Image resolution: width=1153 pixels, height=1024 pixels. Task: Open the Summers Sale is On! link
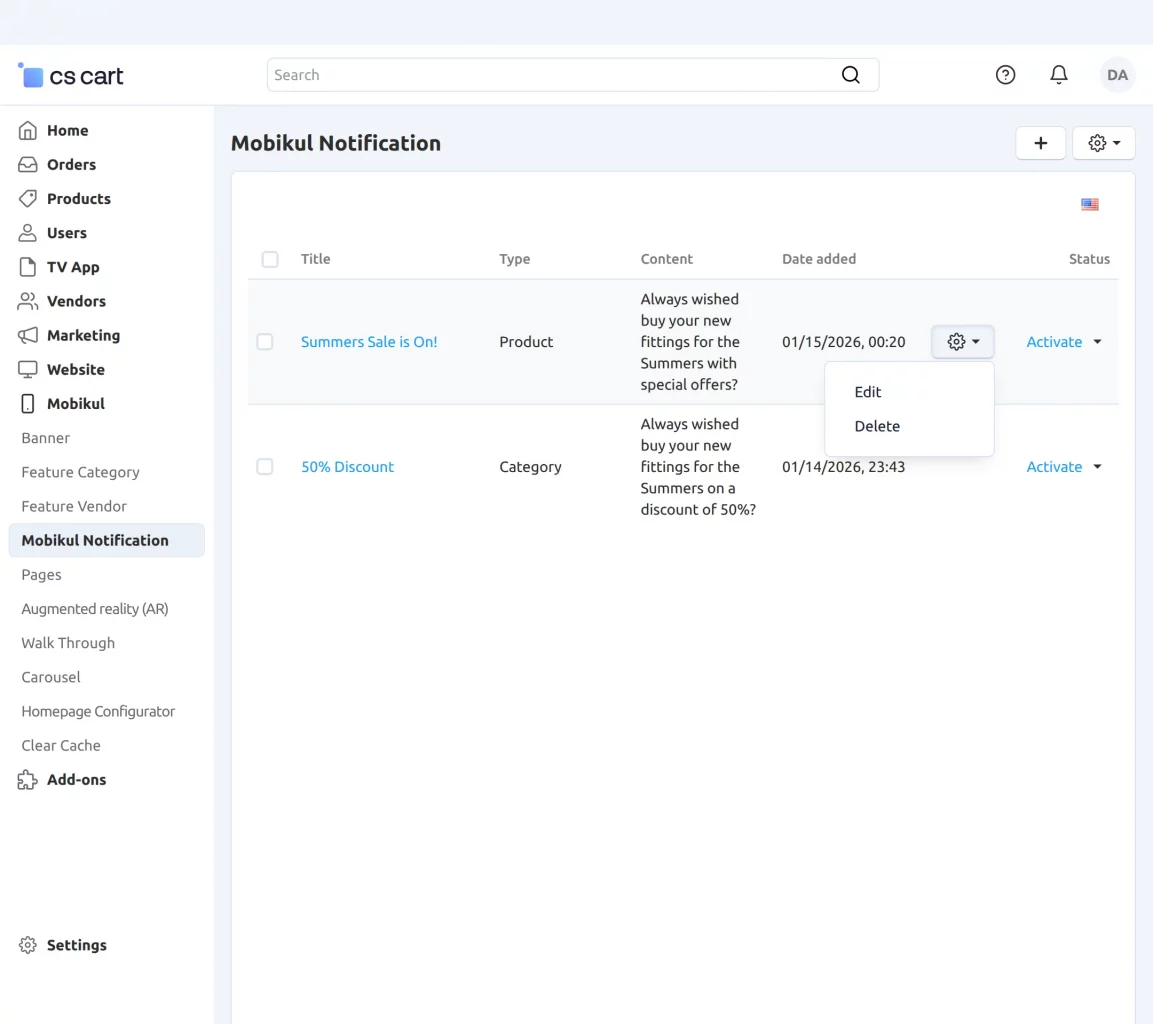(x=369, y=342)
